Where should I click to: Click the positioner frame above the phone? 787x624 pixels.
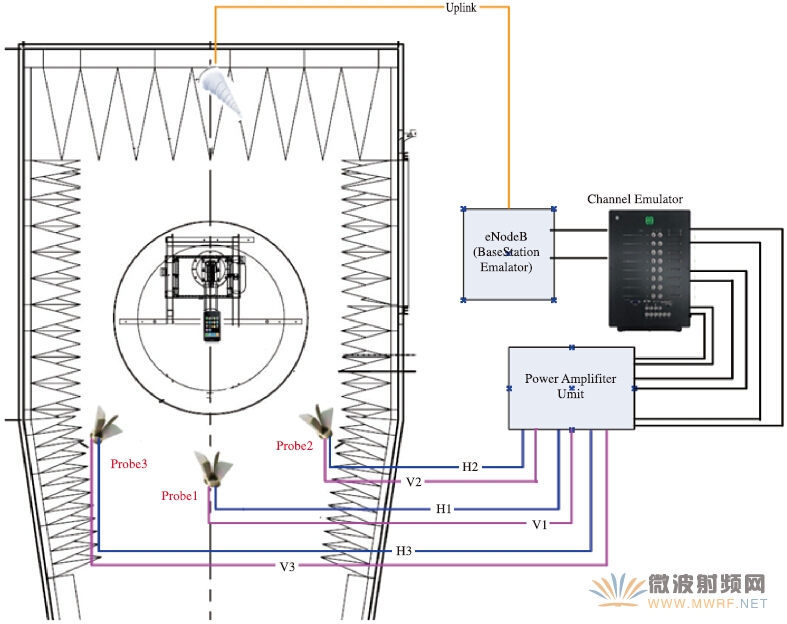point(205,276)
